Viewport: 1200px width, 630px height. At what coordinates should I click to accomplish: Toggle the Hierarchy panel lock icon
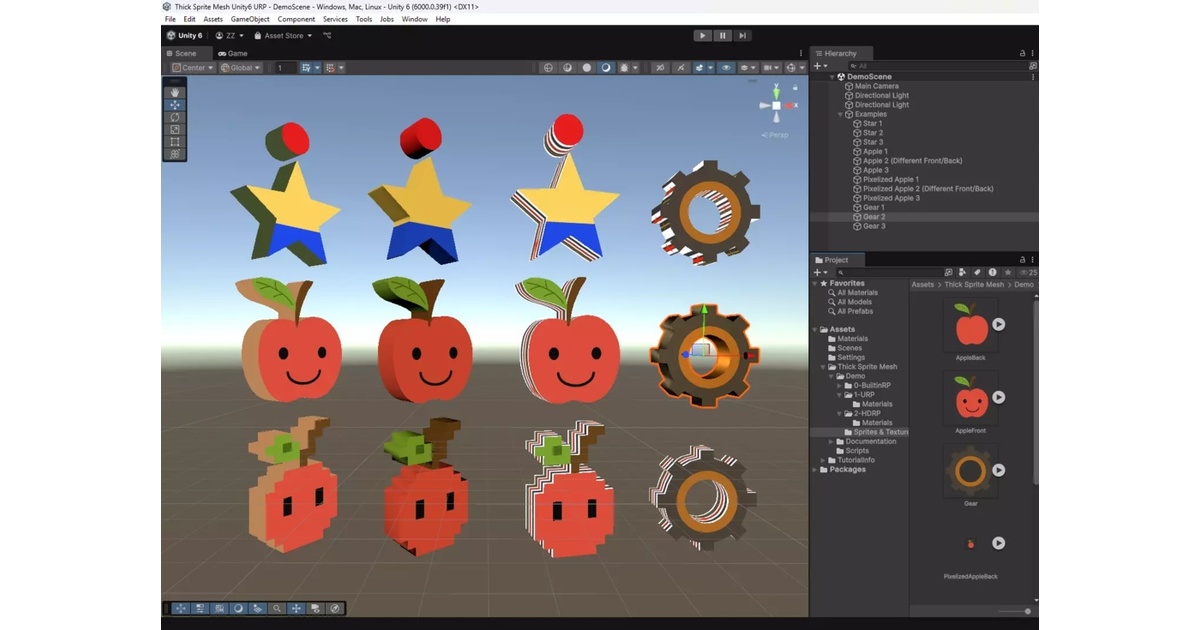click(1022, 53)
